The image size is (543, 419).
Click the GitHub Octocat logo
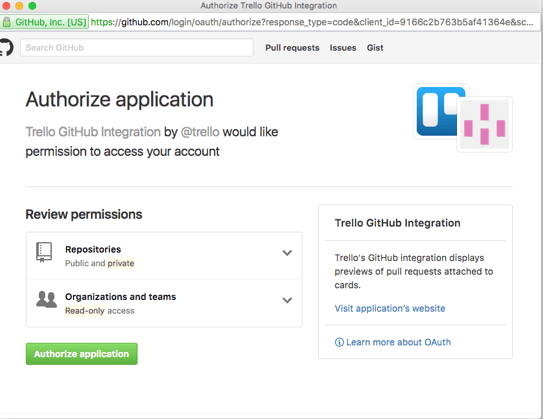6,47
